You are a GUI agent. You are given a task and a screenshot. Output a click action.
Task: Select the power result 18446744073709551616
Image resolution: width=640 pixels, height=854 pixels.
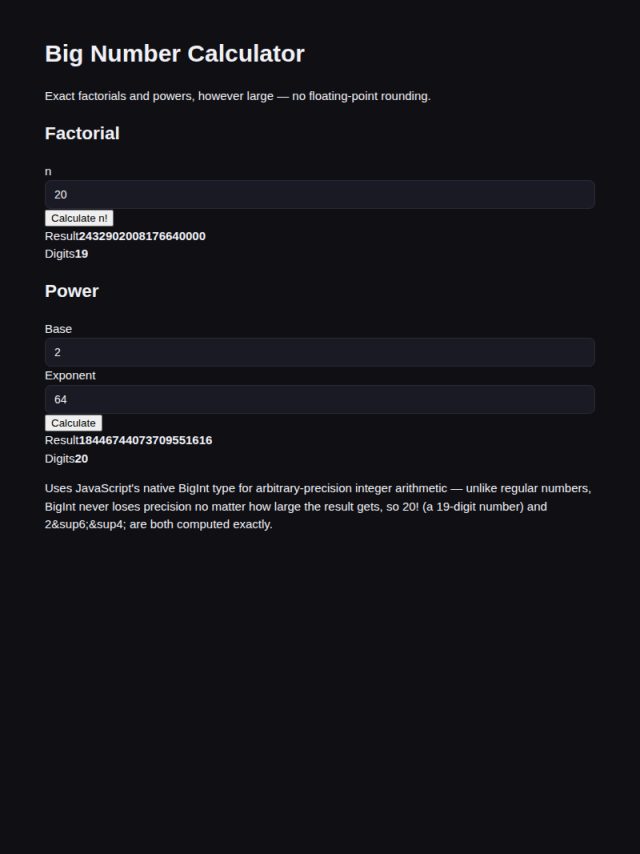click(145, 440)
